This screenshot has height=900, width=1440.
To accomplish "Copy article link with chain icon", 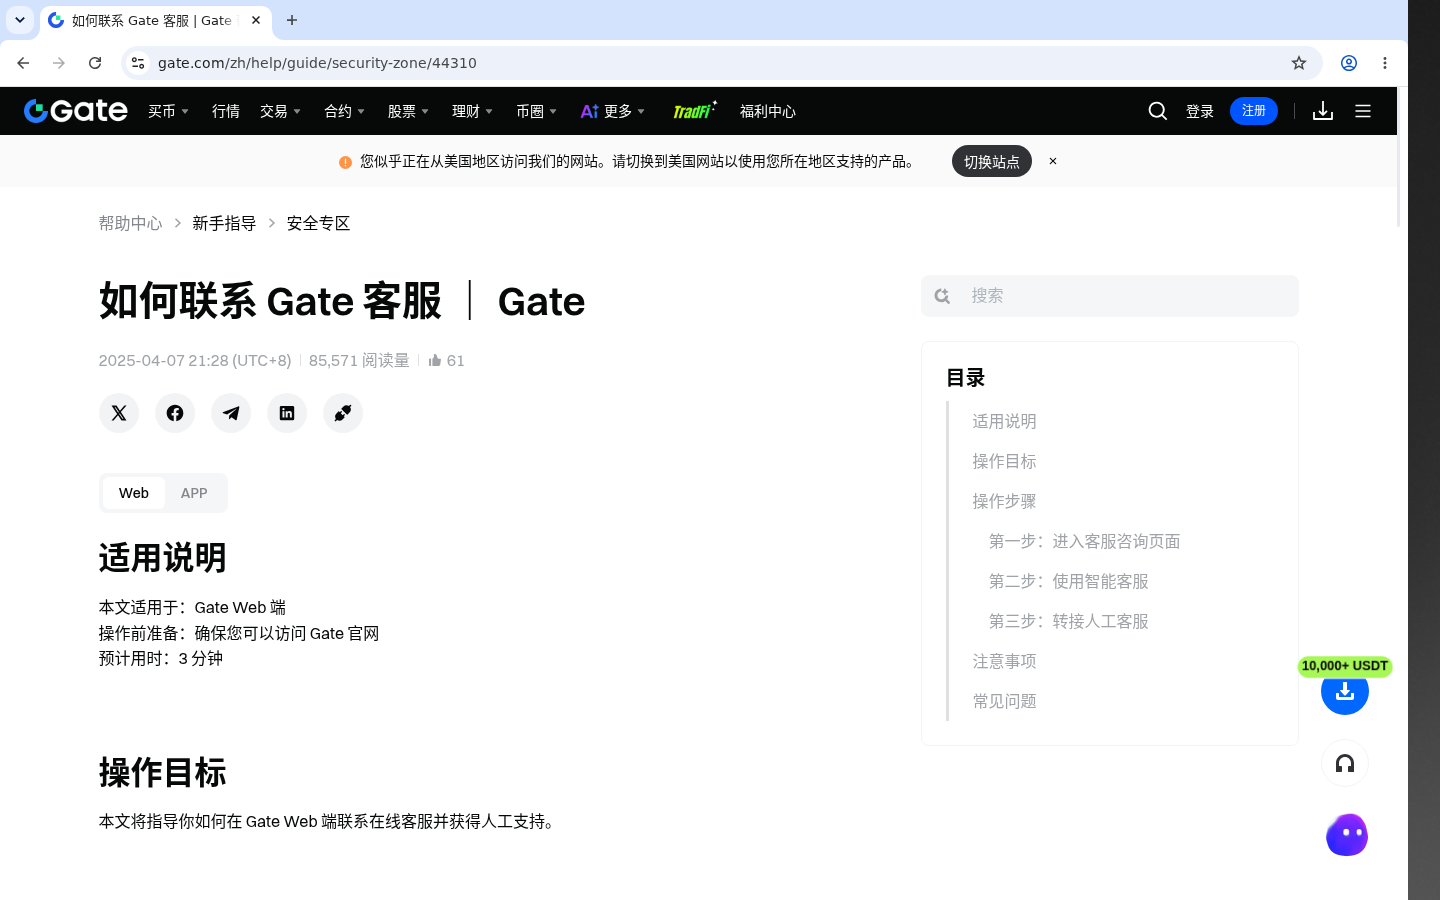I will point(343,413).
